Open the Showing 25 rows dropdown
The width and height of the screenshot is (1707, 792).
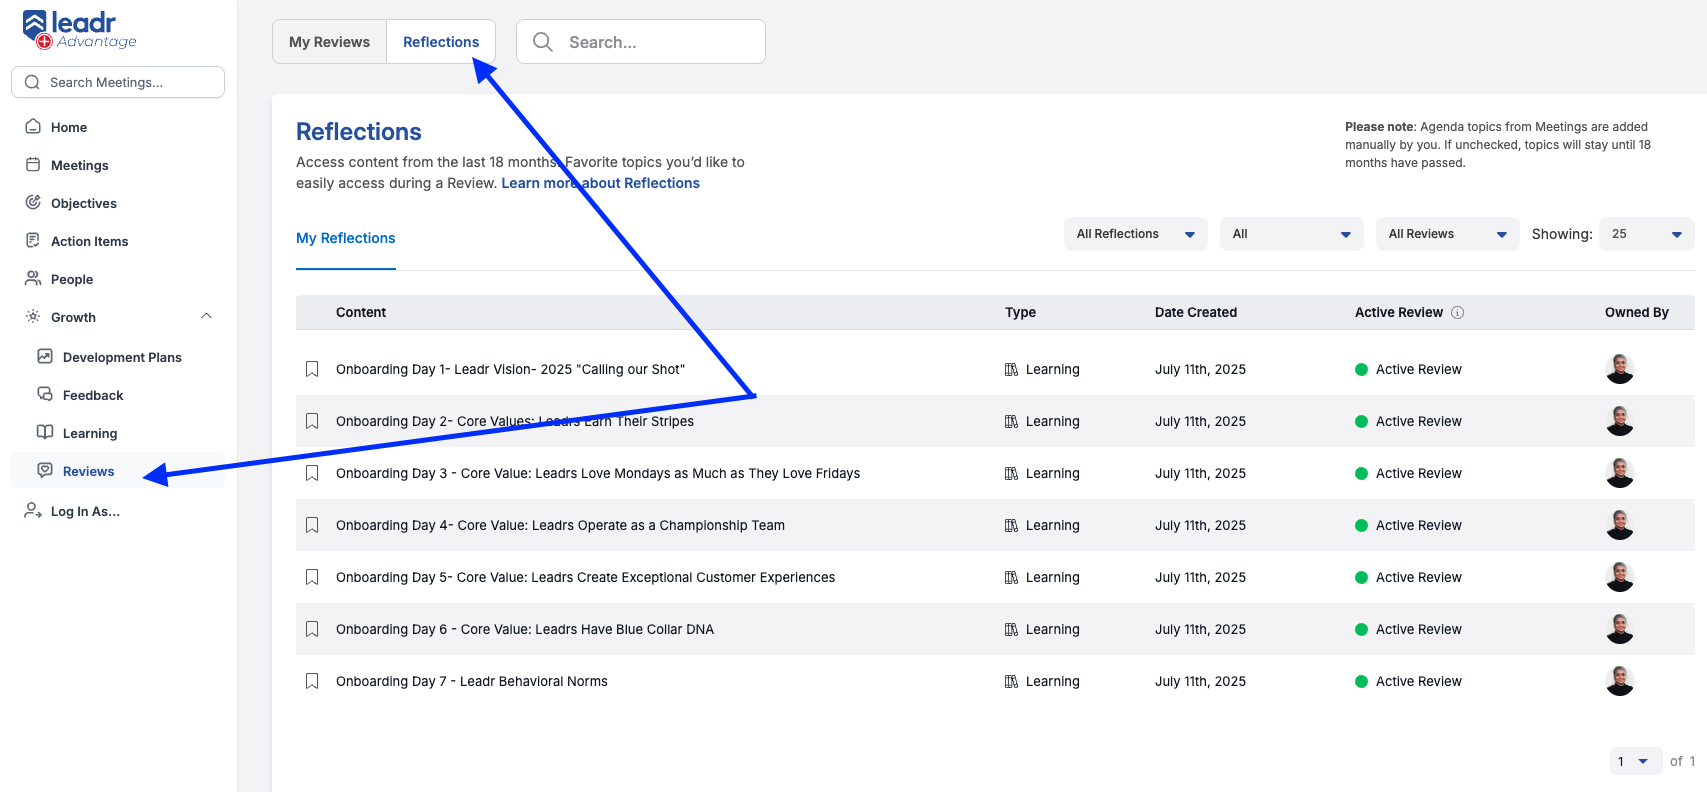pyautogui.click(x=1647, y=234)
